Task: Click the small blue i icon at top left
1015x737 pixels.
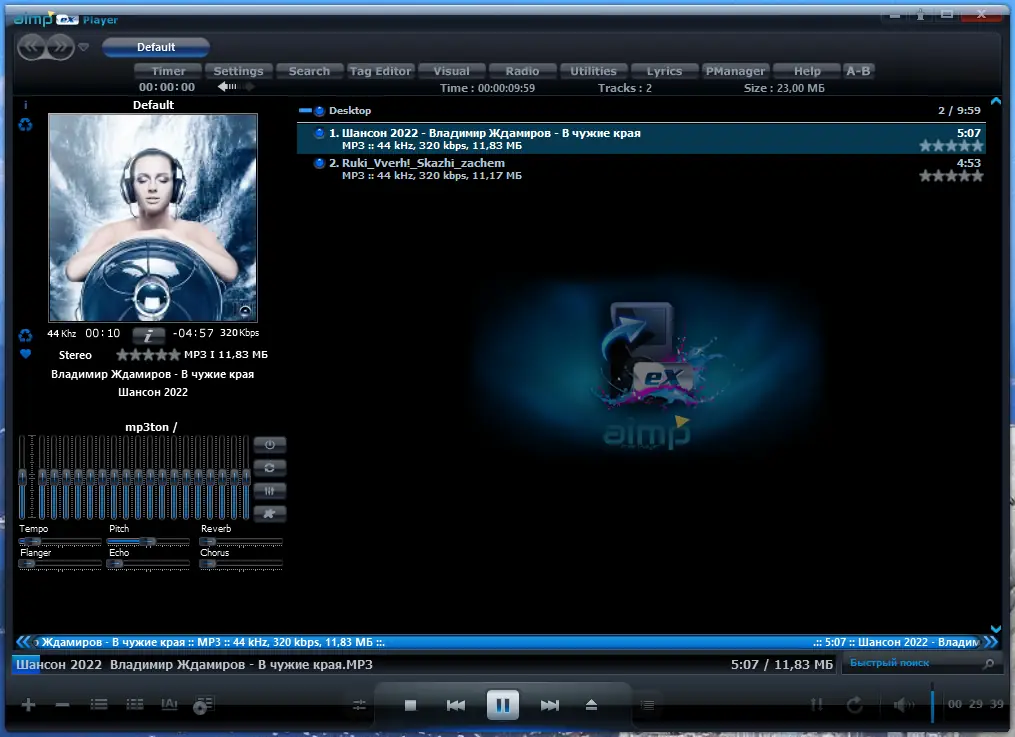Action: coord(25,105)
